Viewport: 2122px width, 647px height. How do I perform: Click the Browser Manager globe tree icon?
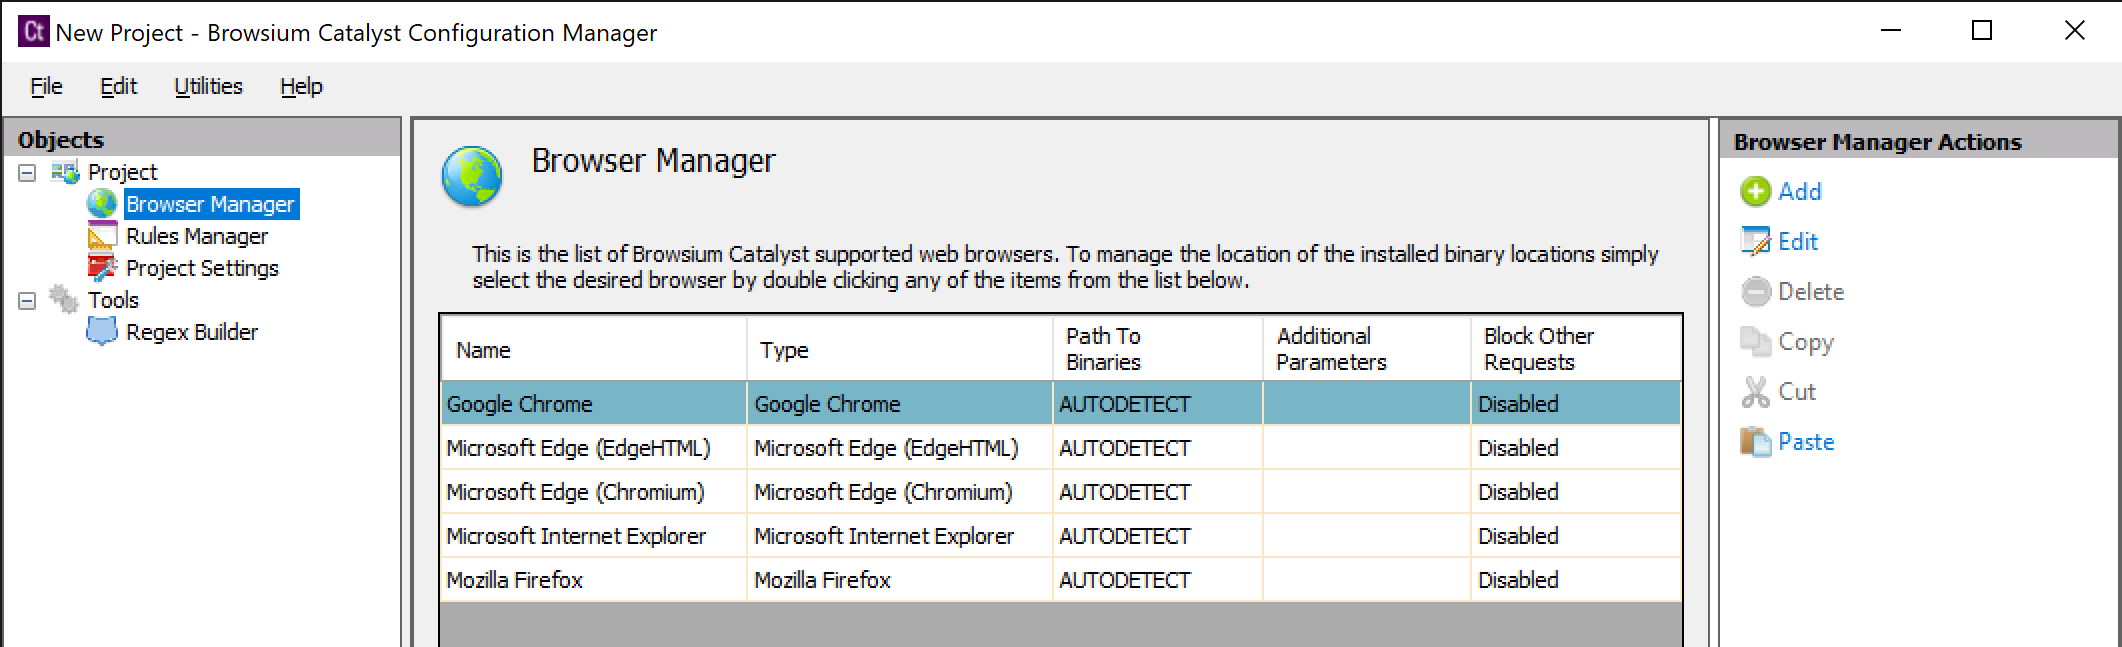coord(101,204)
